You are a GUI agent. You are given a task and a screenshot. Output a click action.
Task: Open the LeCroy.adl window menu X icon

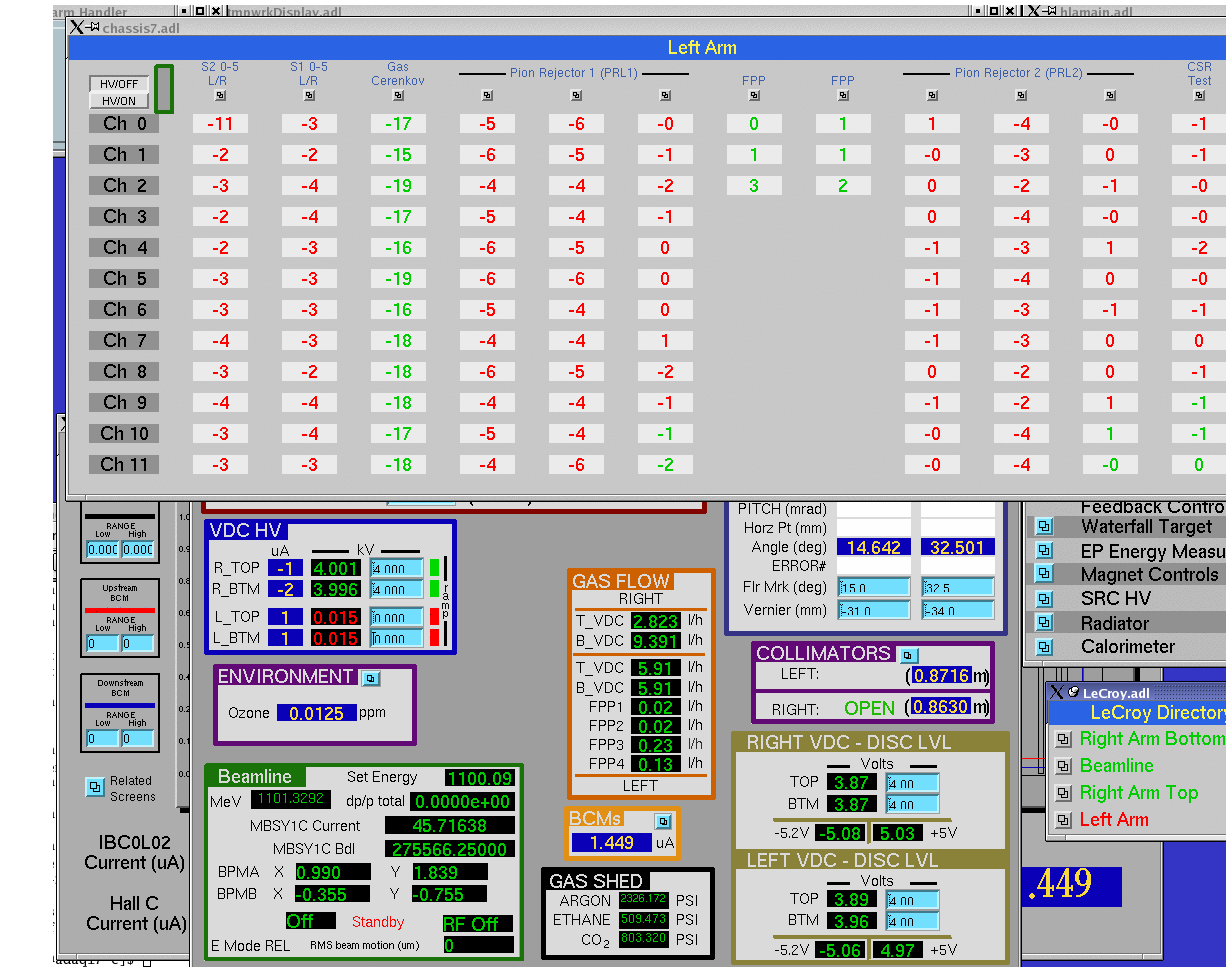1057,692
